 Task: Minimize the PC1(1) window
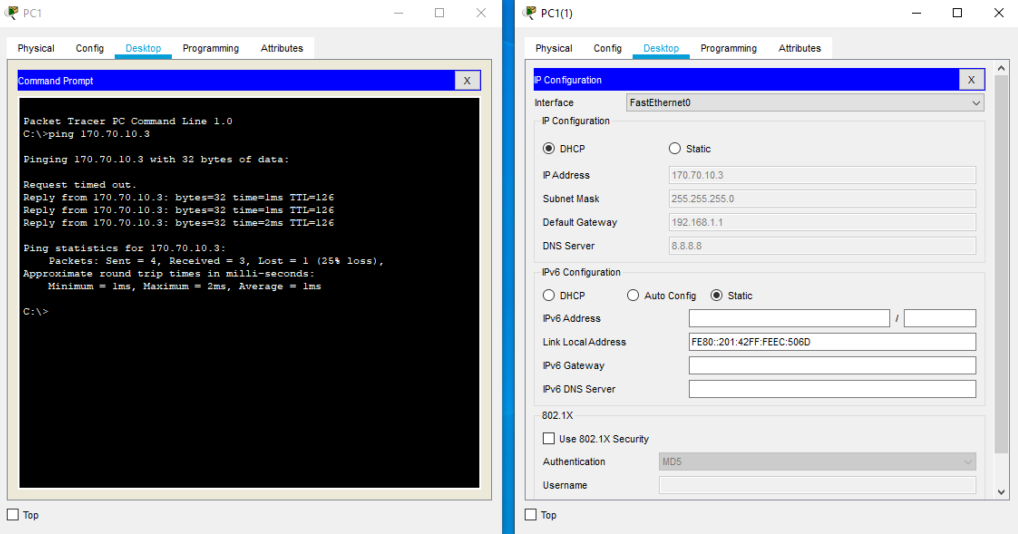916,13
